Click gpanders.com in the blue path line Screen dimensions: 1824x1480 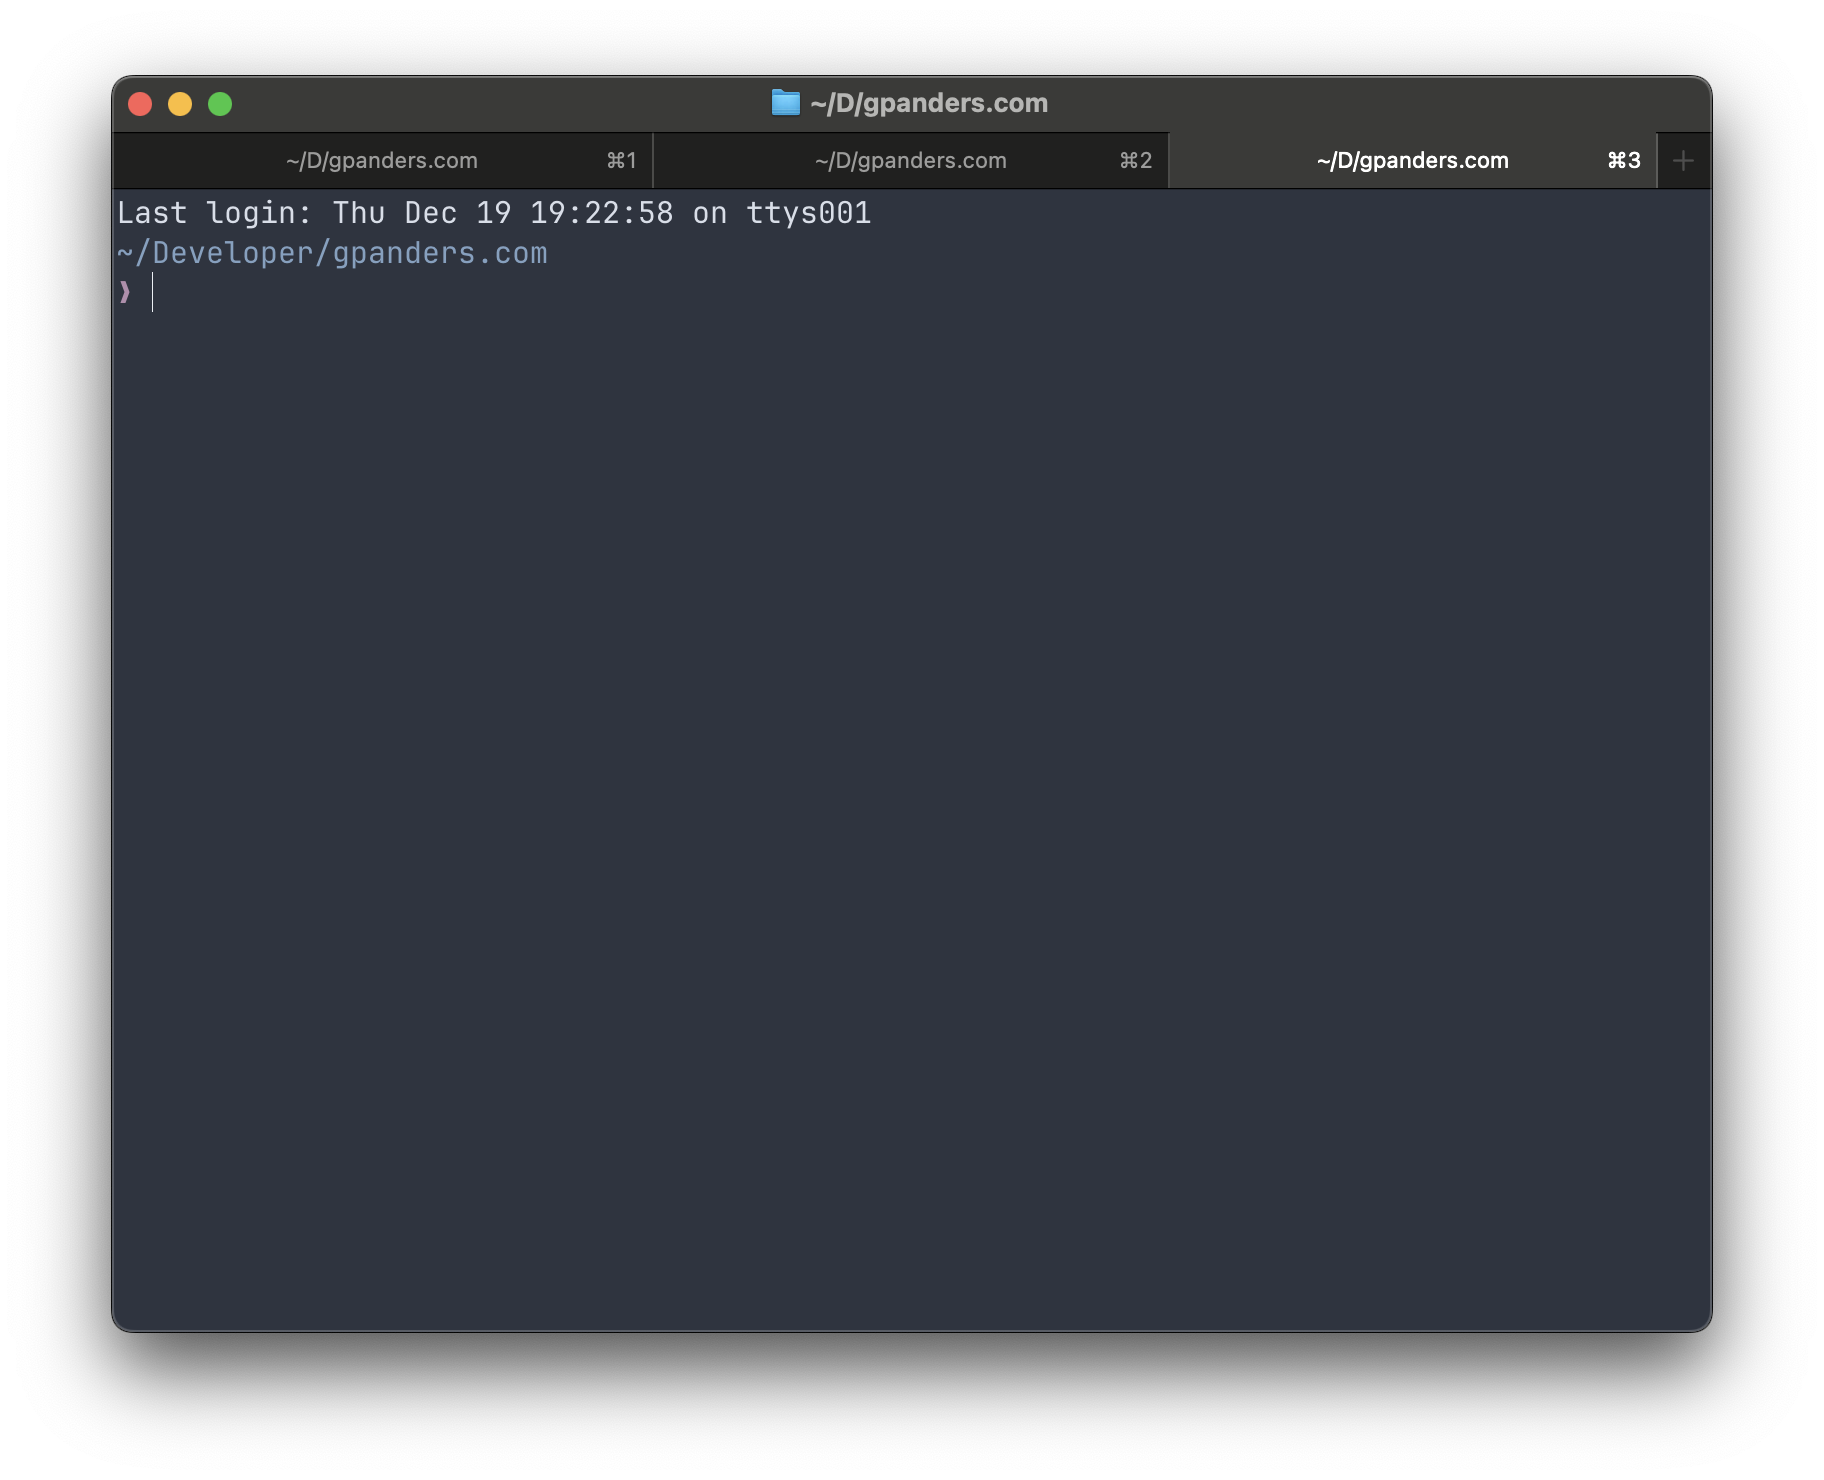pos(440,253)
